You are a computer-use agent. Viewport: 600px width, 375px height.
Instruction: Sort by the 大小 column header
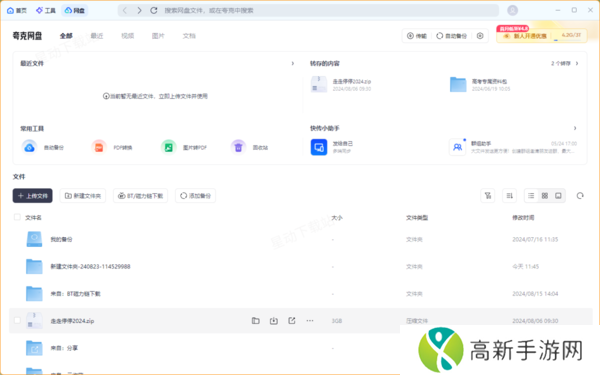click(337, 217)
